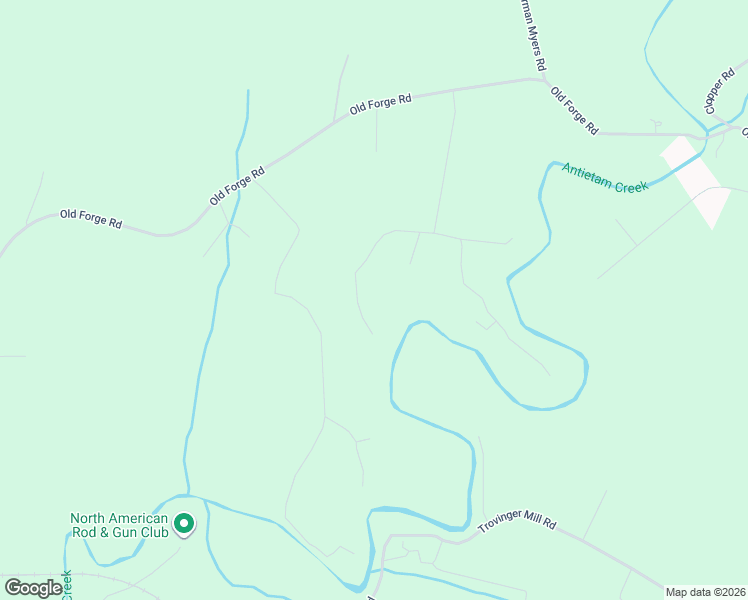Click the Trovinger Mill Rd label

517,520
